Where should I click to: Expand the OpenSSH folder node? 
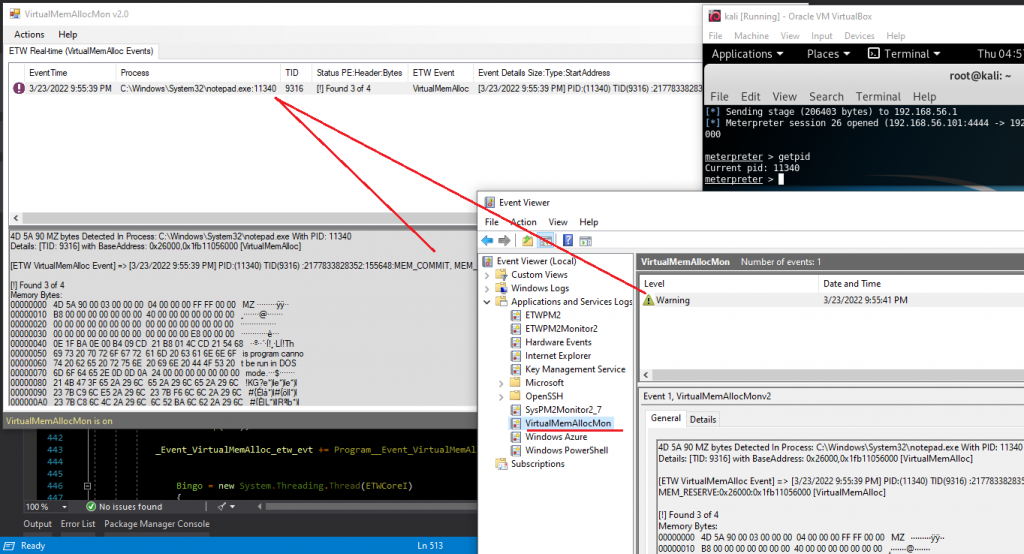(x=501, y=397)
